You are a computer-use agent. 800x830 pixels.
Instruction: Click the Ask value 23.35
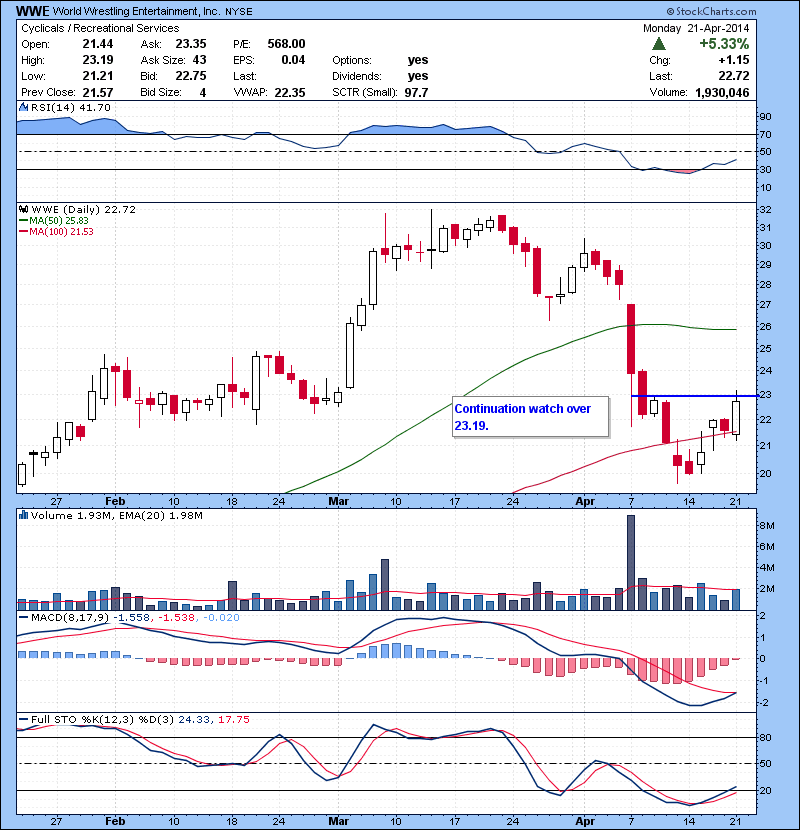(191, 44)
